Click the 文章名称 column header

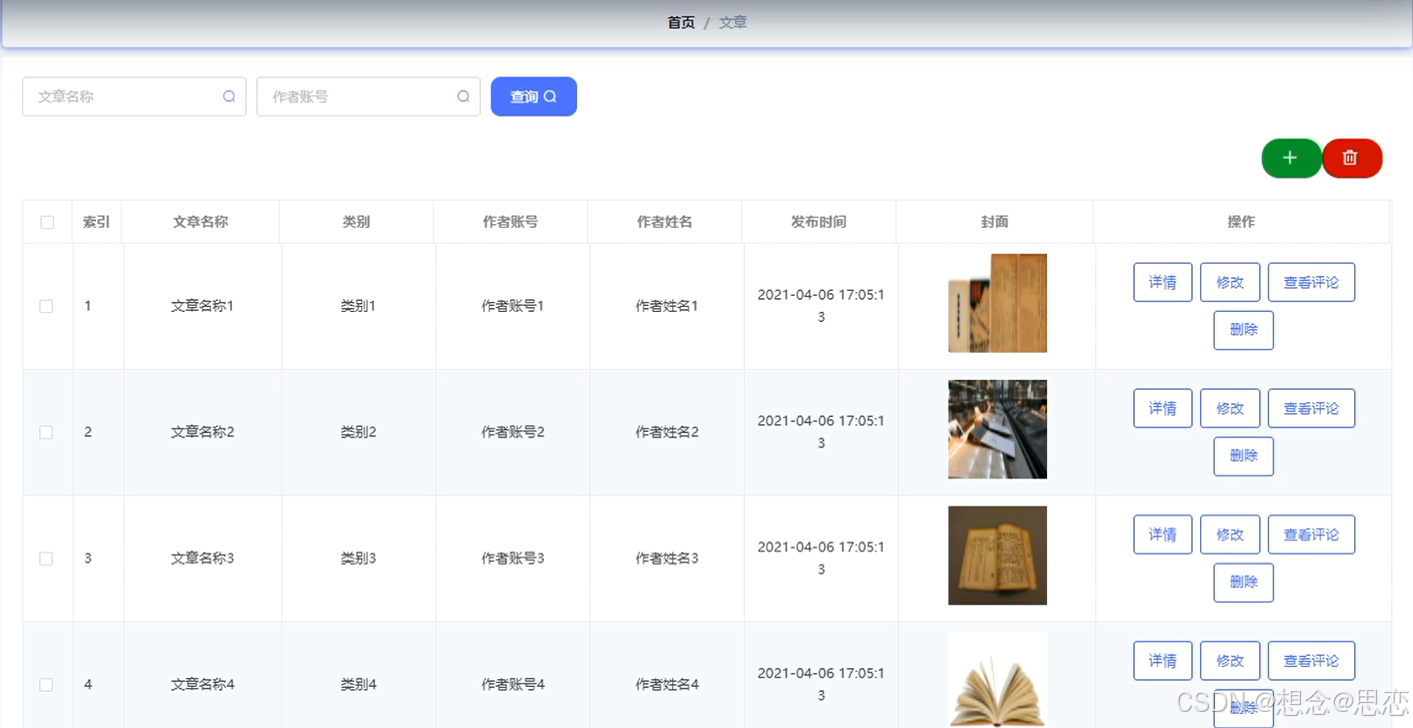coord(200,222)
